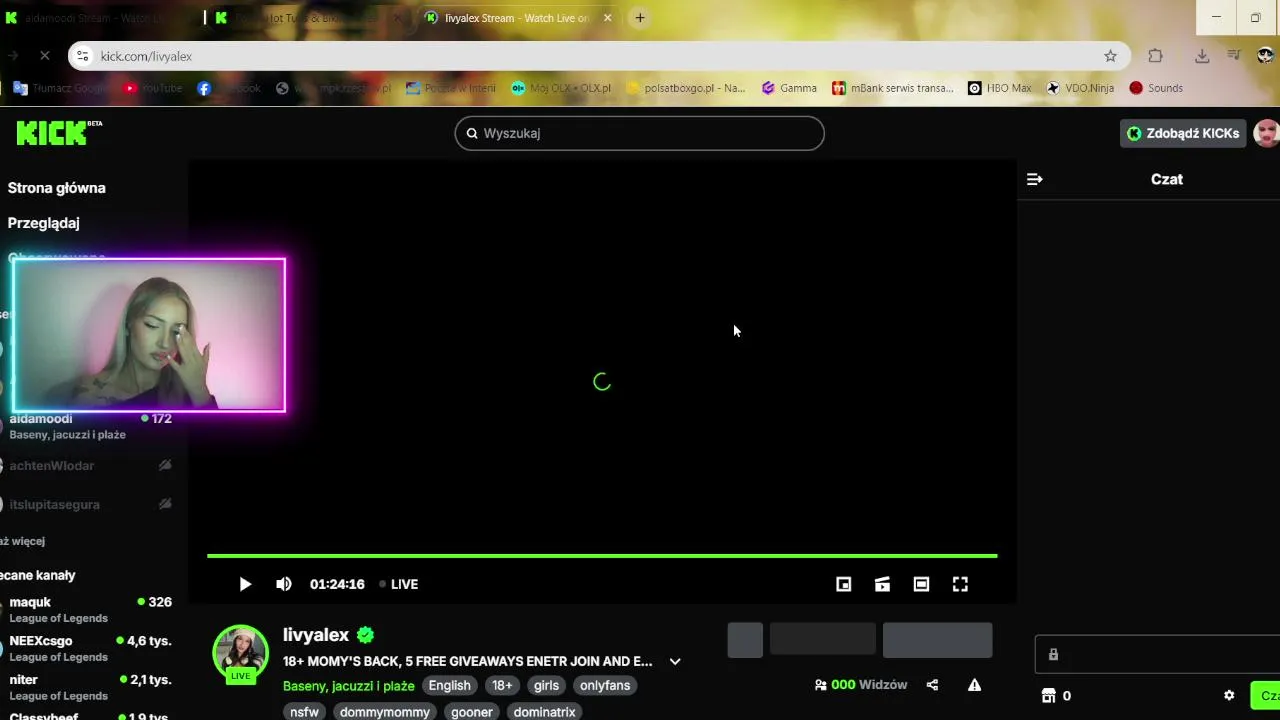
Task: Open the Chrome profile avatar
Action: 1266,56
